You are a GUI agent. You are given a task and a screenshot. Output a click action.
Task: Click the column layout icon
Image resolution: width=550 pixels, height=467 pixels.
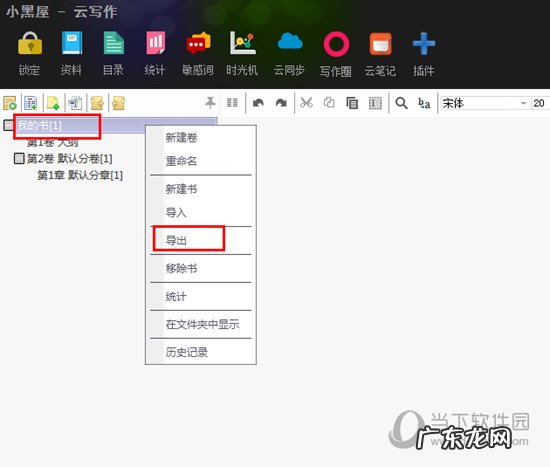click(x=232, y=103)
